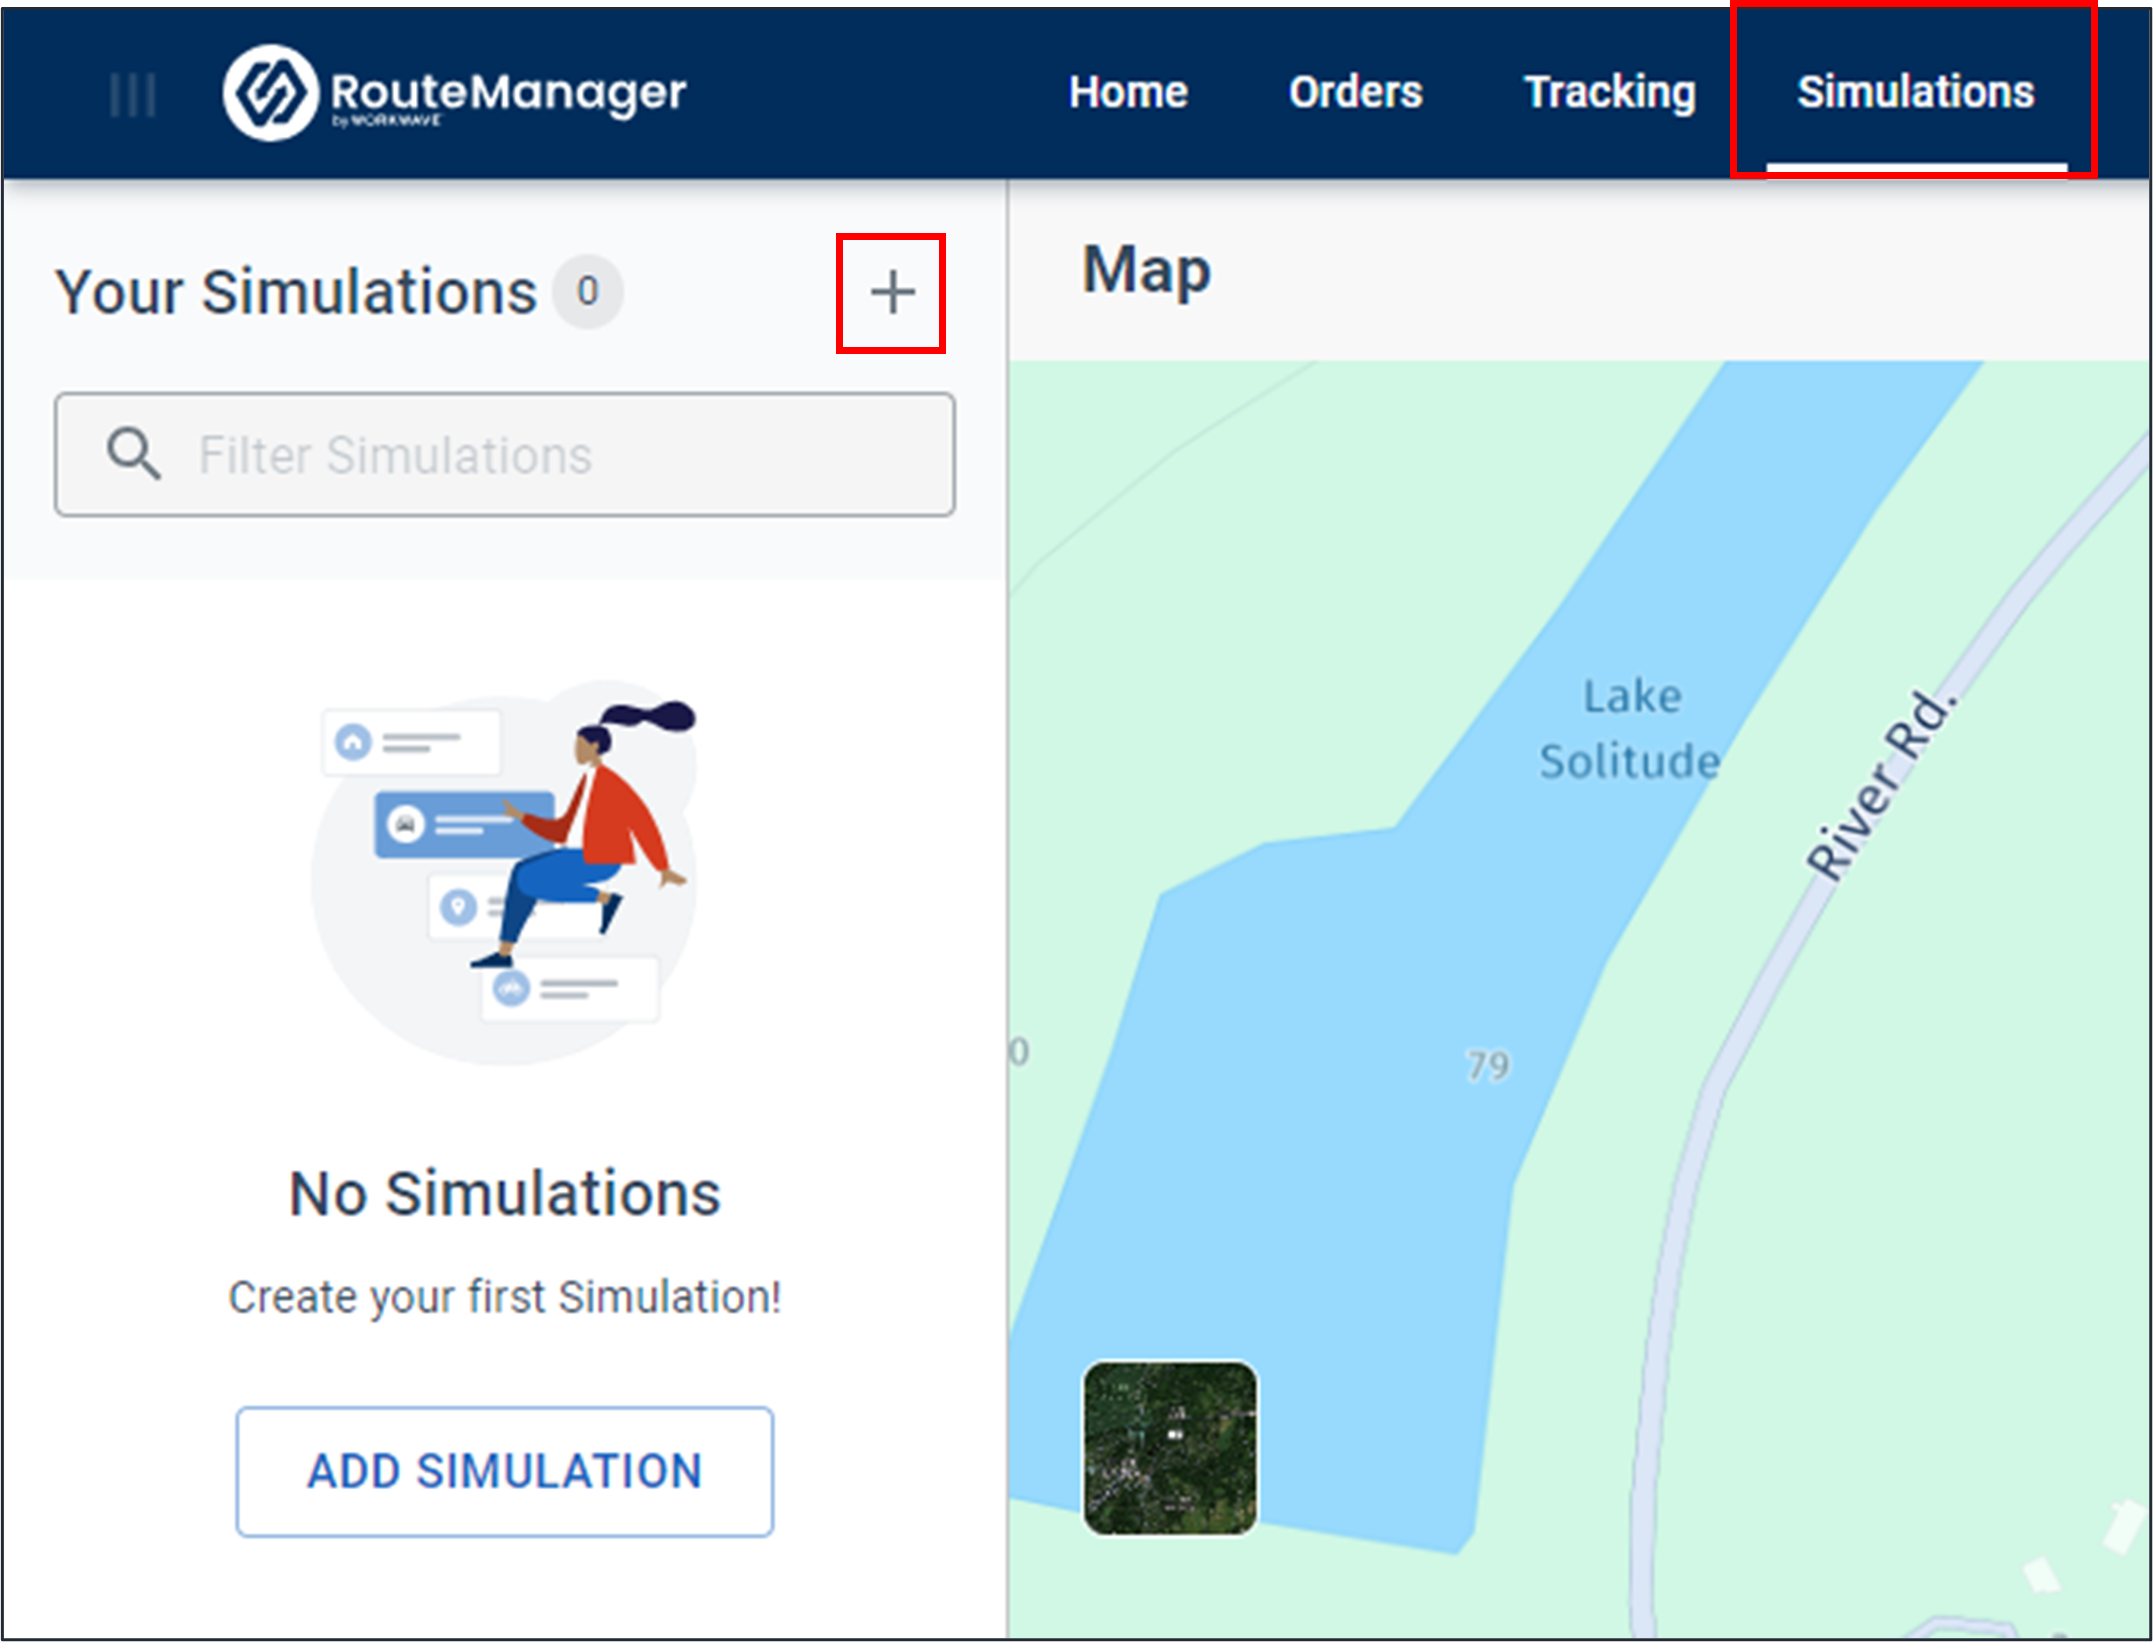
Task: Select the magnifying glass search icon
Action: (x=134, y=455)
